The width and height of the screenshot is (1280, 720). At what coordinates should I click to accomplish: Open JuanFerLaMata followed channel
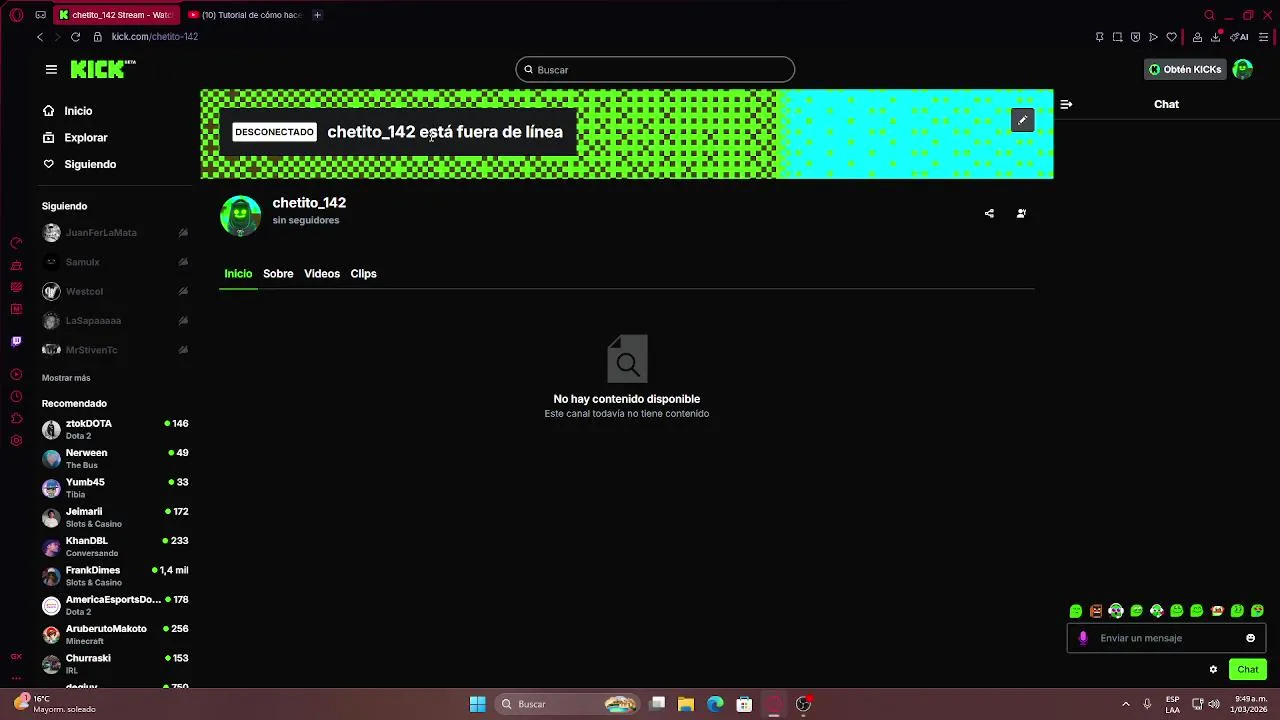[x=115, y=233]
